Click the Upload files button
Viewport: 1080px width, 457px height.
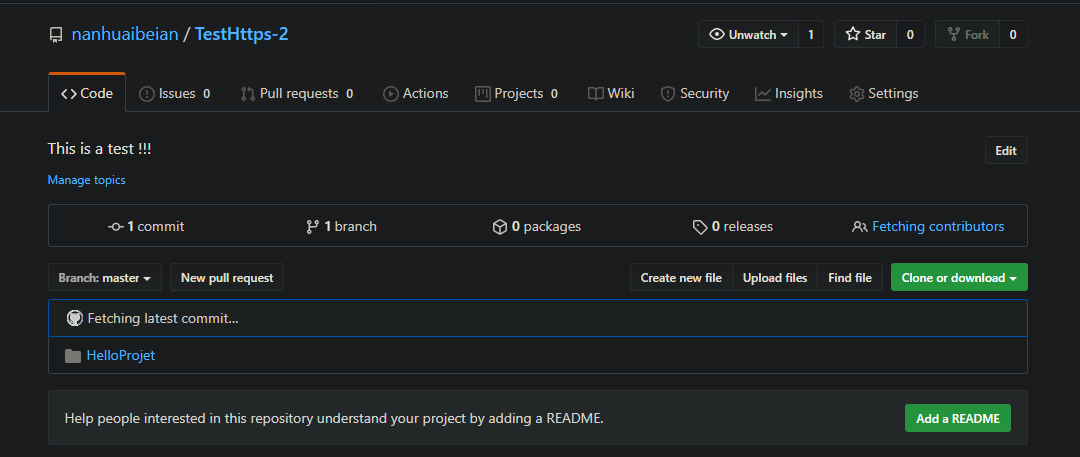775,278
